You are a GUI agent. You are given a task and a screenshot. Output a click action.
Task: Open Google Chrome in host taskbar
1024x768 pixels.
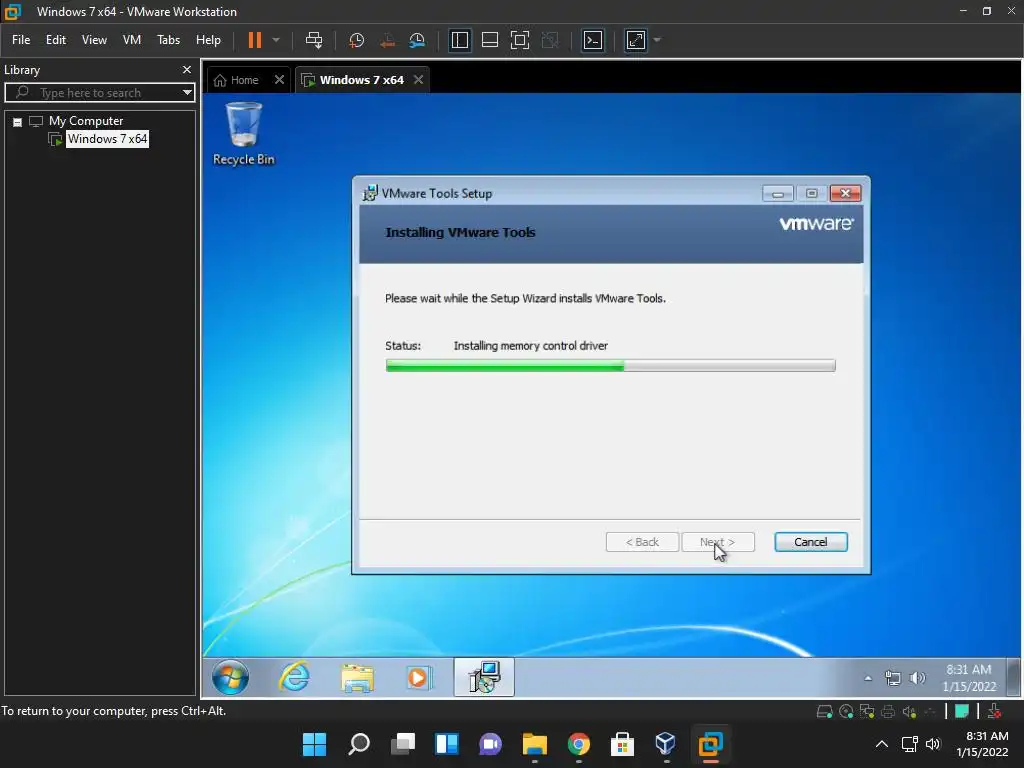pos(579,744)
